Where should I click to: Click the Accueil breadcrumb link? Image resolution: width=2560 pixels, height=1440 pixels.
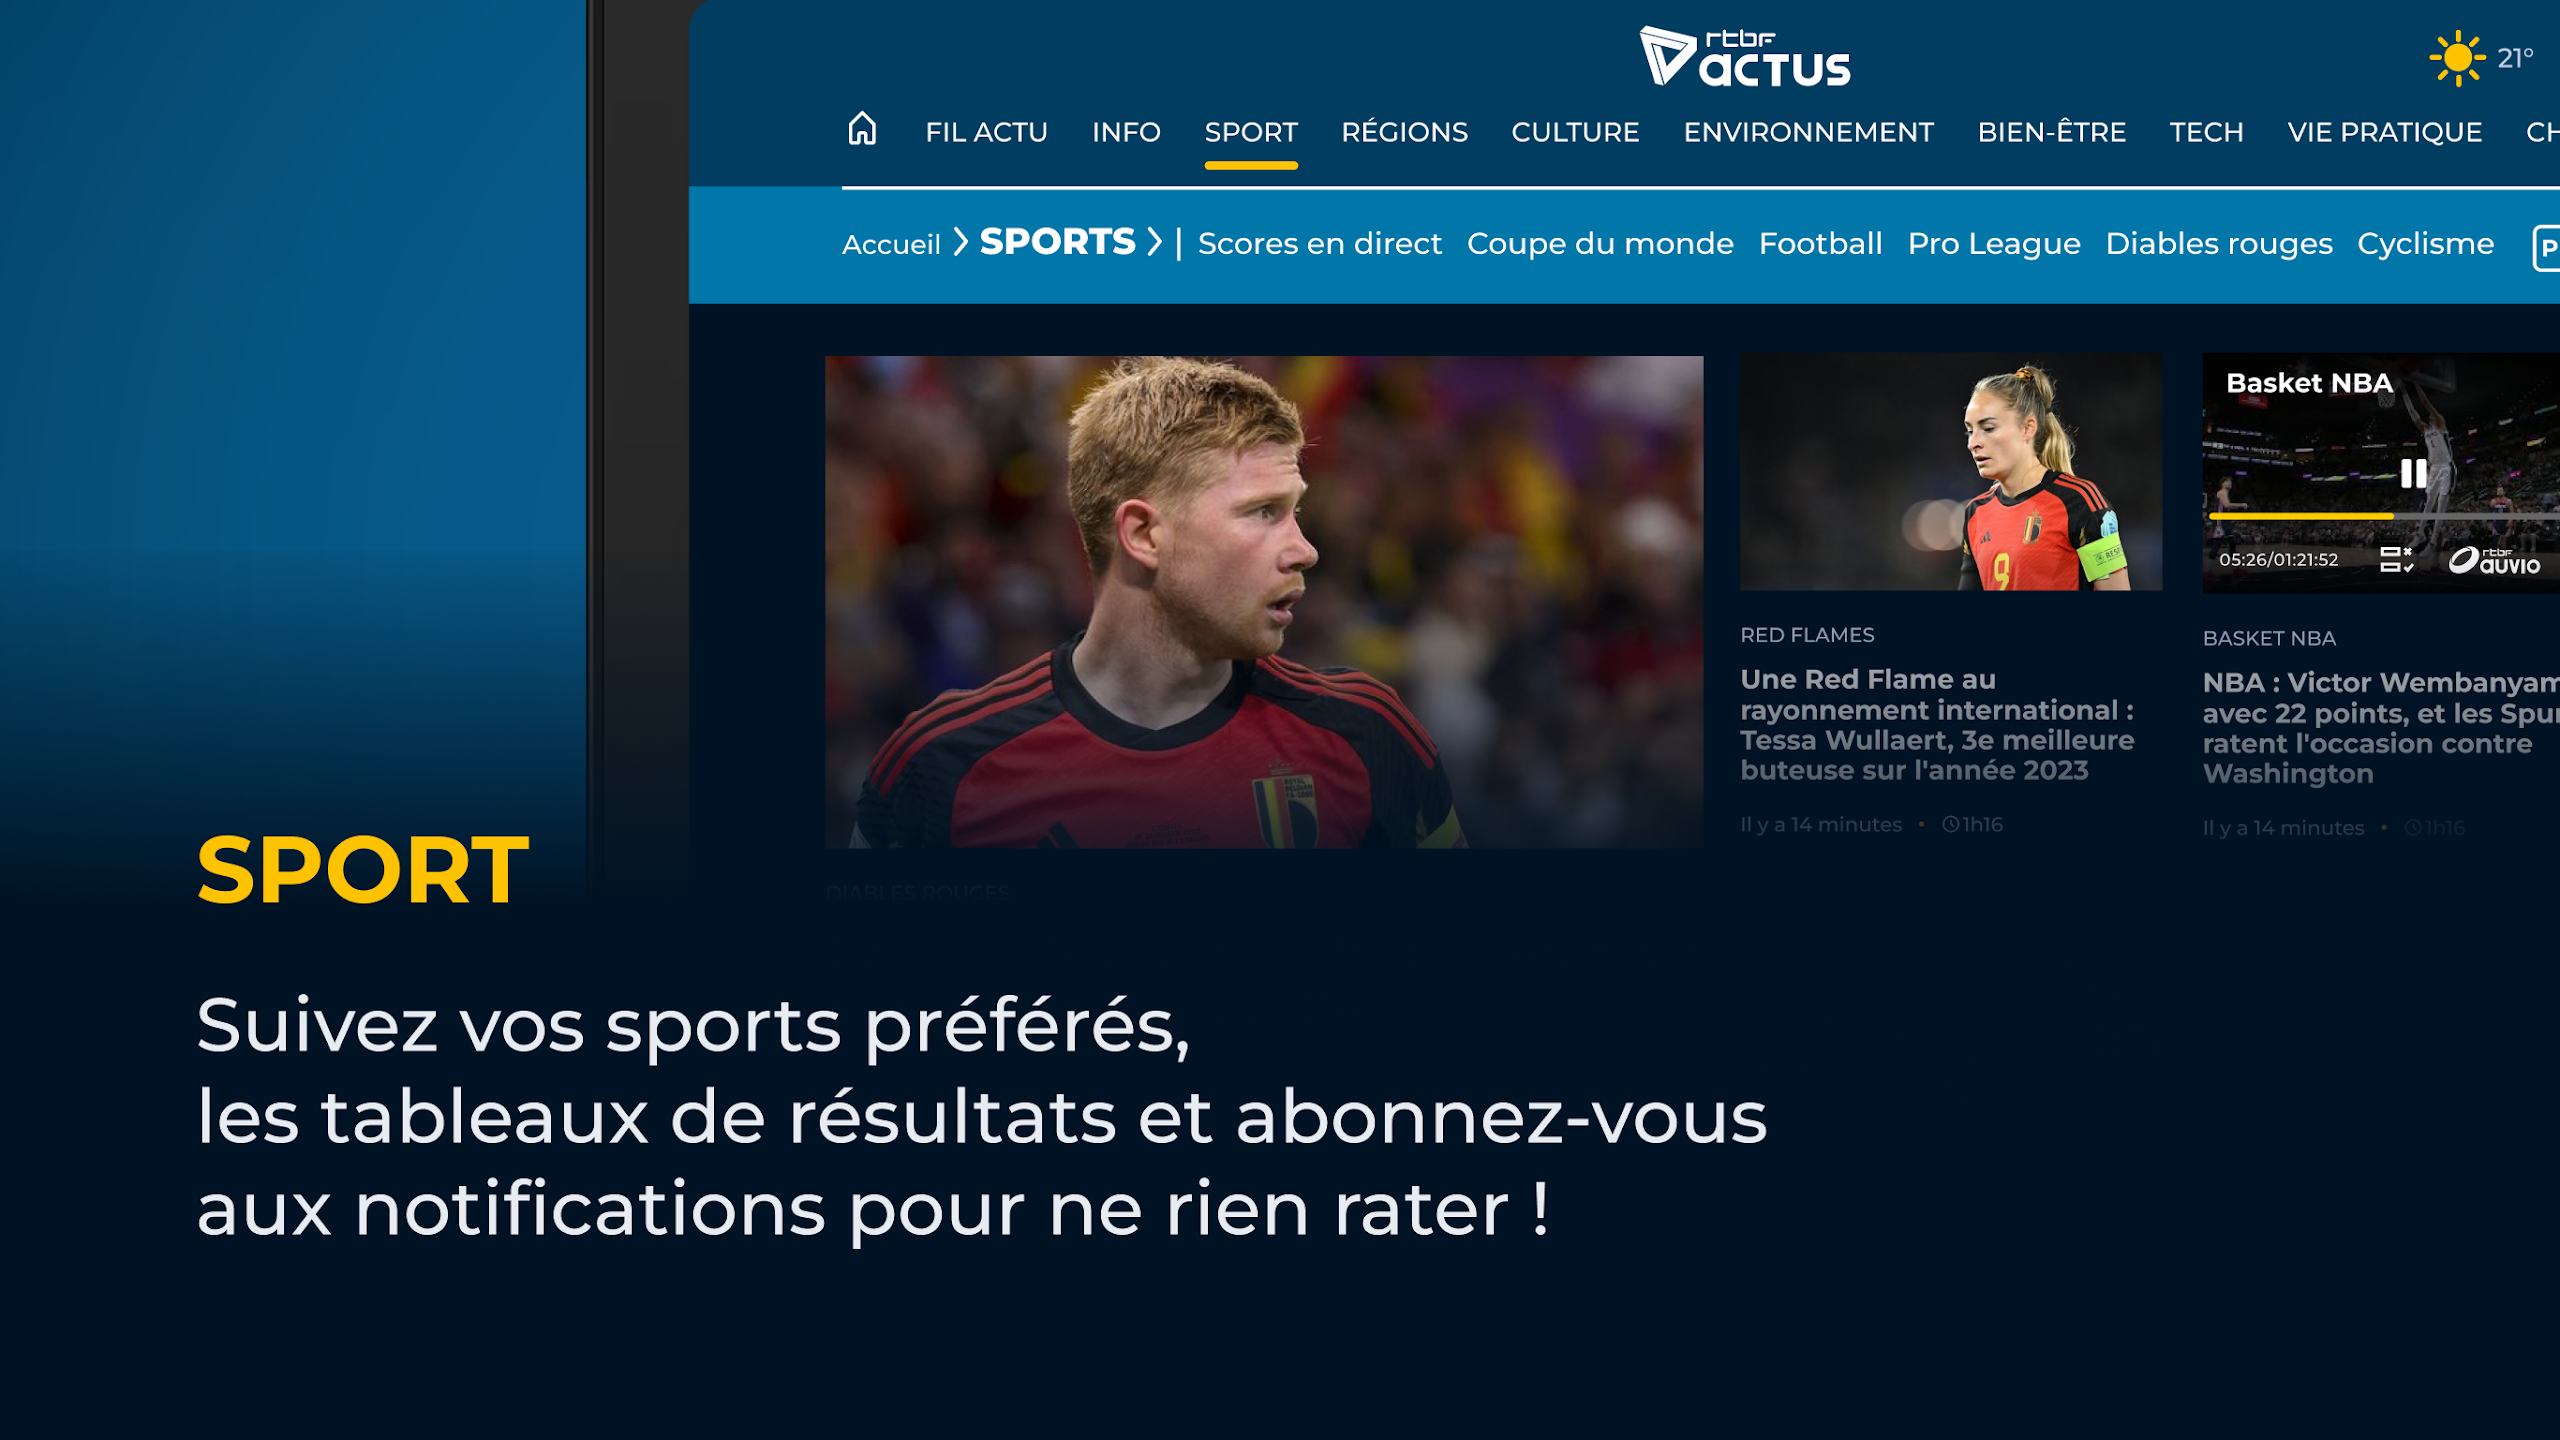(891, 244)
